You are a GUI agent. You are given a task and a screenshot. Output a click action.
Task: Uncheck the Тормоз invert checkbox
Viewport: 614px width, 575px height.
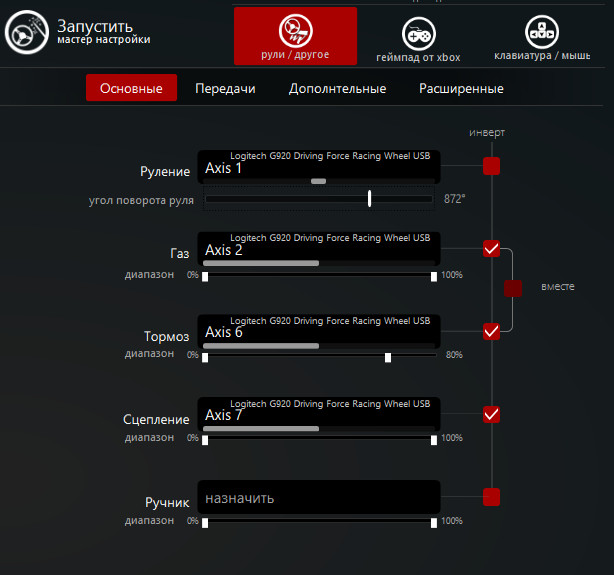point(491,331)
